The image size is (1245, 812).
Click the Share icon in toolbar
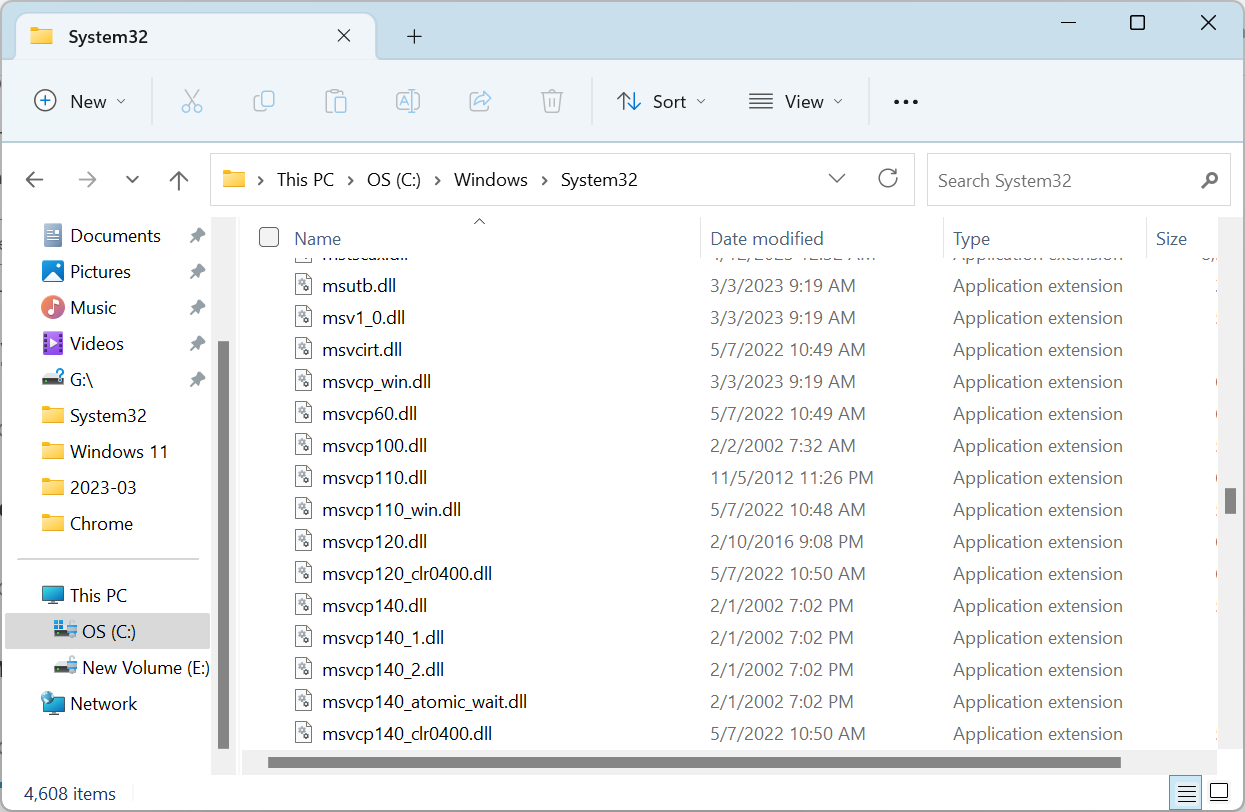point(480,101)
